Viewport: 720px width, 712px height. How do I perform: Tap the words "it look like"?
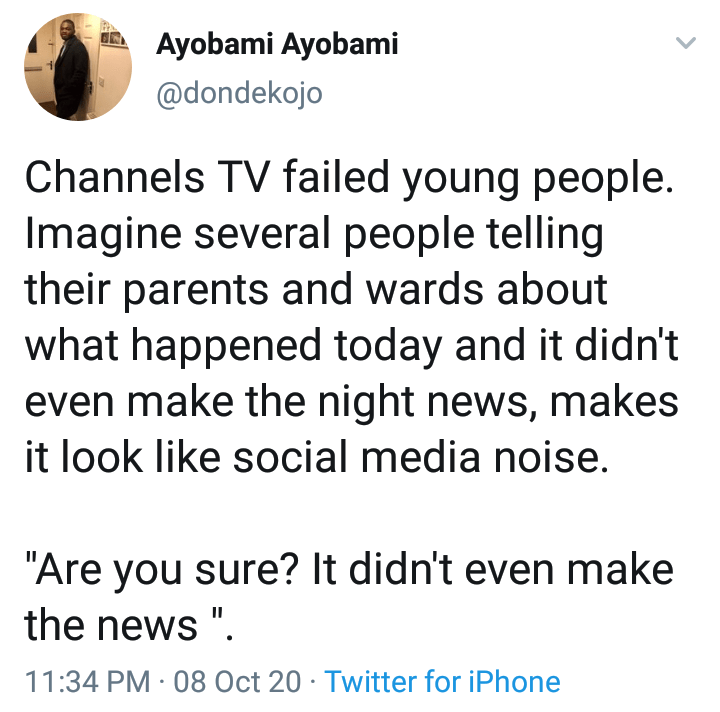(122, 458)
